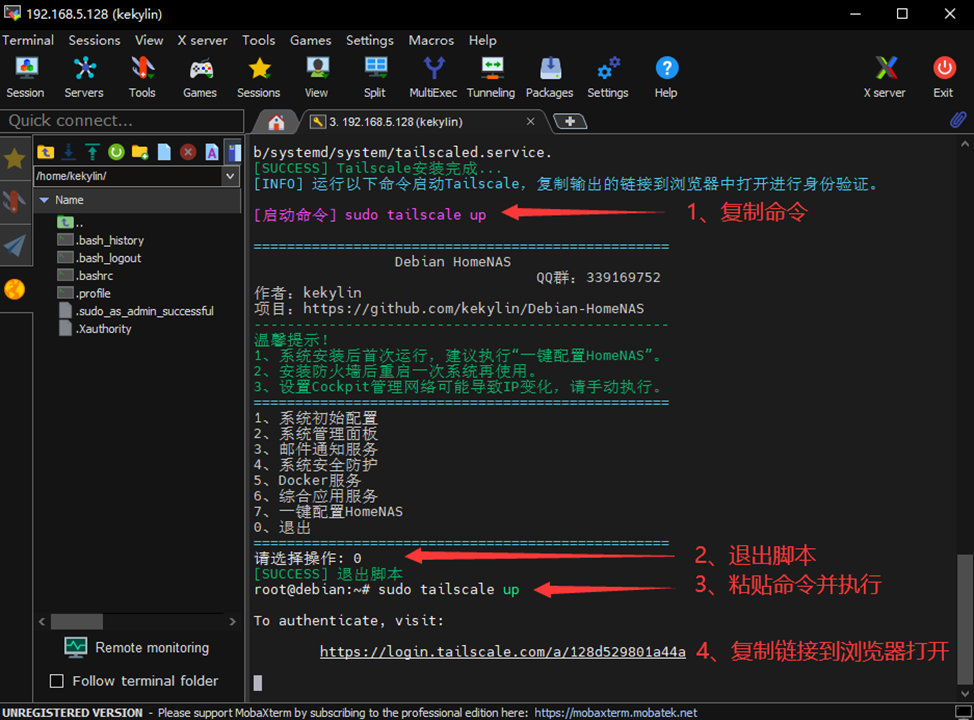This screenshot has height=720, width=974.
Task: Open a new tab with plus button
Action: pos(570,121)
